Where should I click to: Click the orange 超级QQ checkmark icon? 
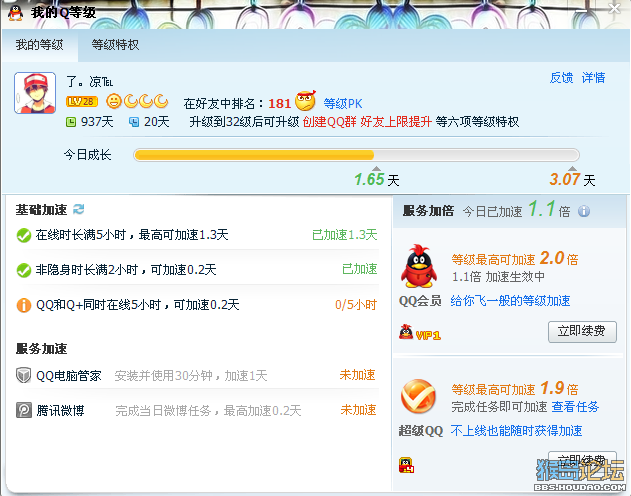click(x=419, y=396)
